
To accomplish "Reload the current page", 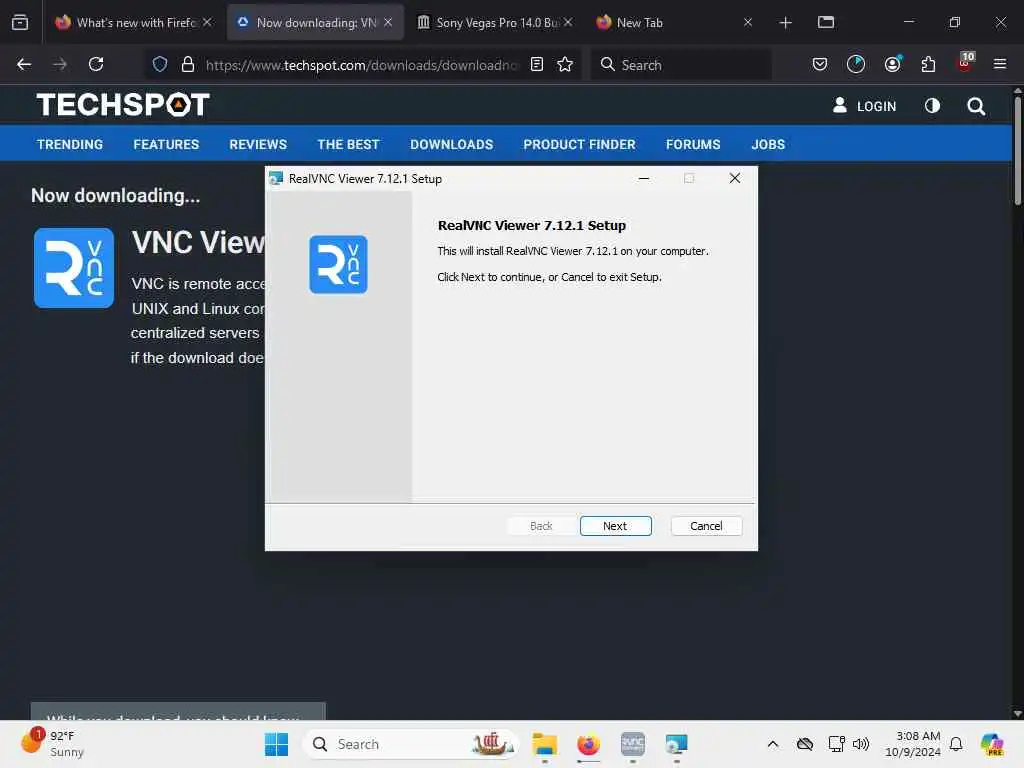I will click(96, 64).
